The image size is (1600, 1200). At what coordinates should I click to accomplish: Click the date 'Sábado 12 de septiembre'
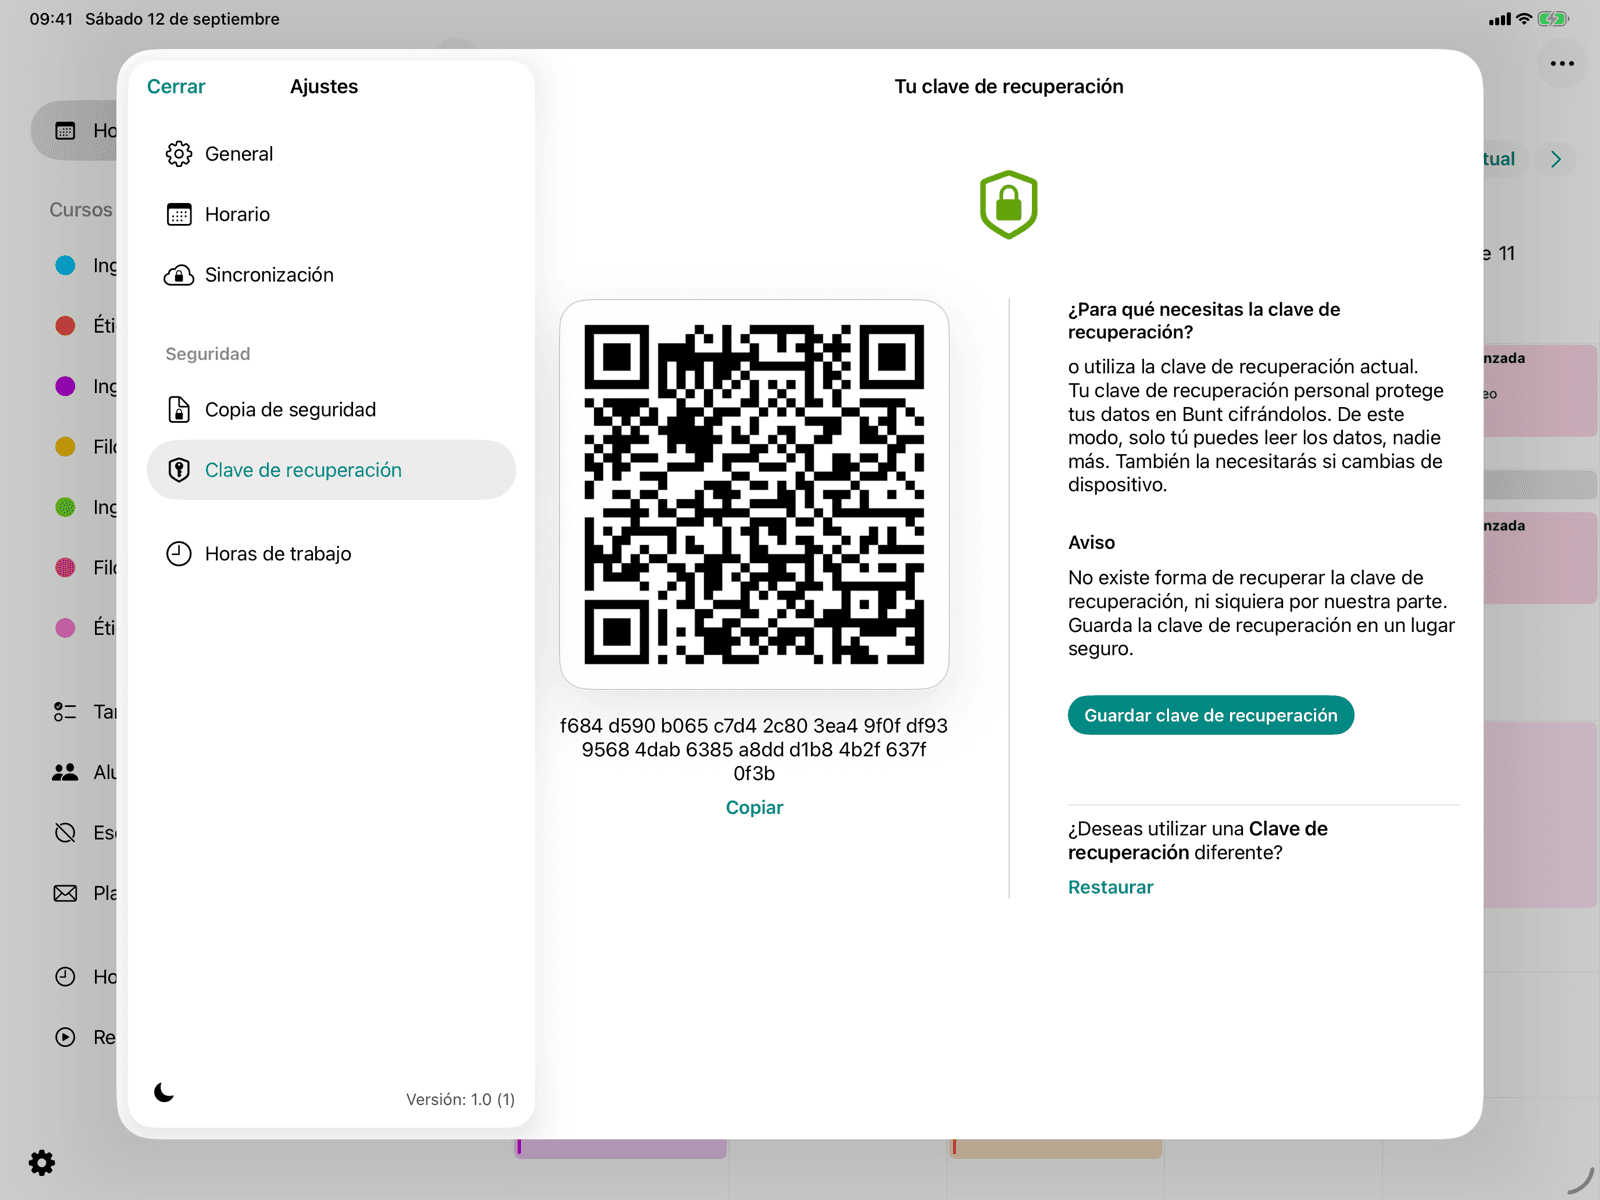(182, 19)
